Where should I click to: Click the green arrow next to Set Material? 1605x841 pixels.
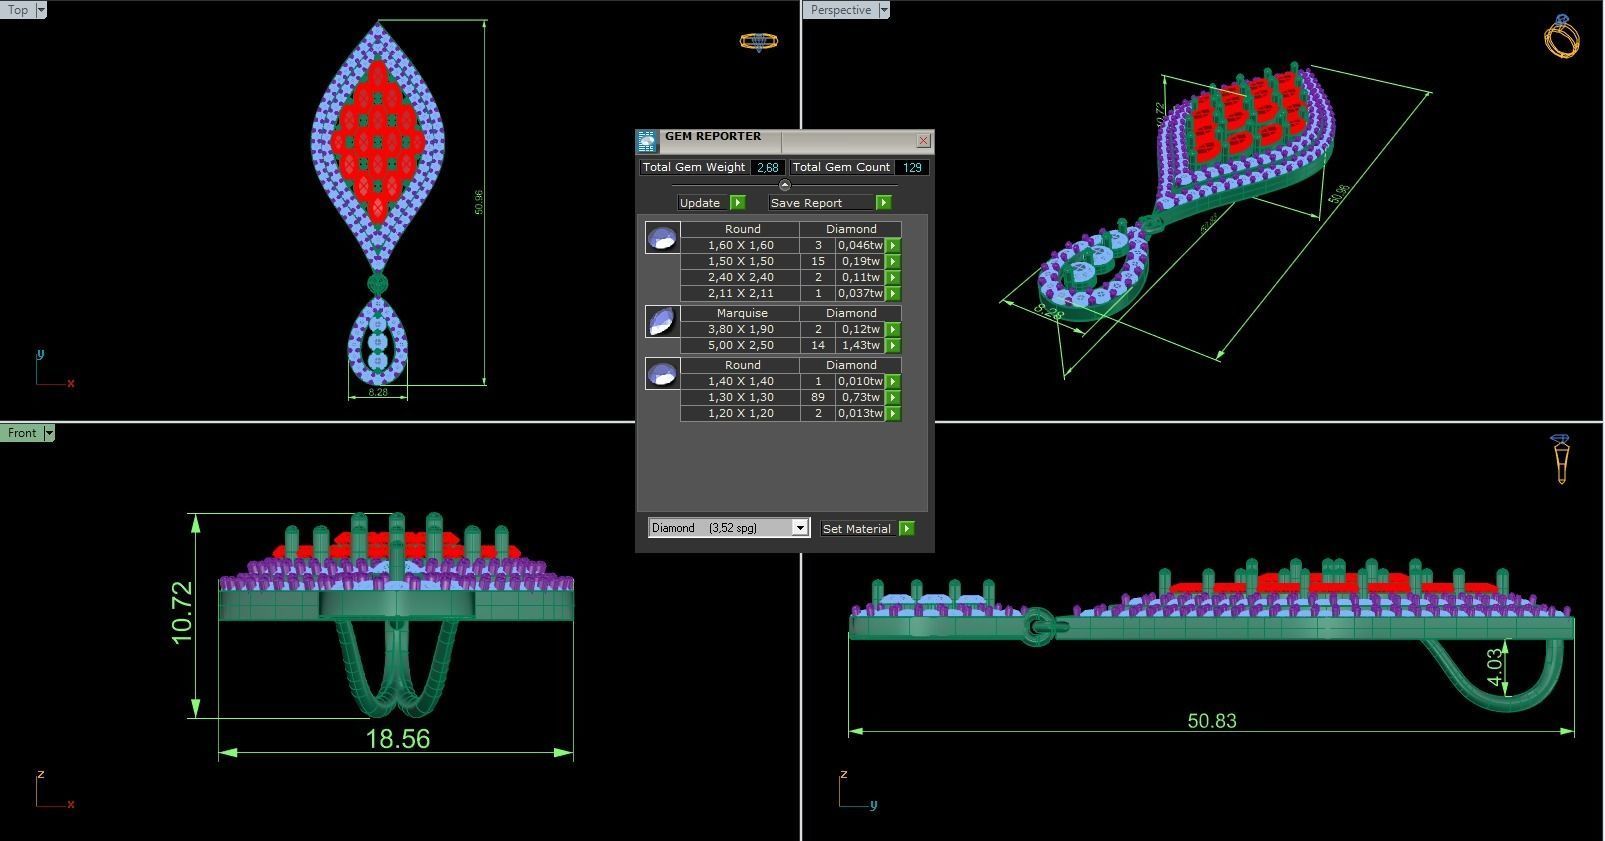tap(907, 528)
